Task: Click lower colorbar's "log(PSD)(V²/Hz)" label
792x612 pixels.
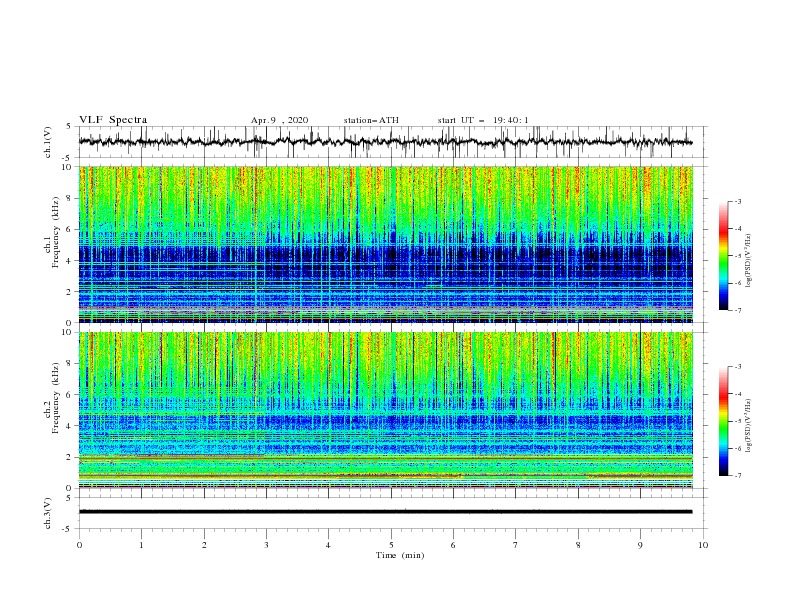Action: 748,425
